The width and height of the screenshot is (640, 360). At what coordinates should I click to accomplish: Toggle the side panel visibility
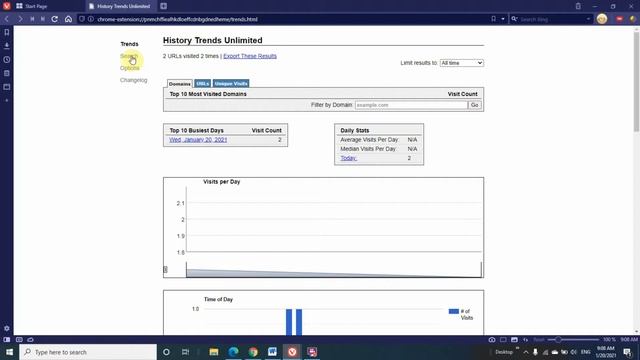tap(7, 340)
